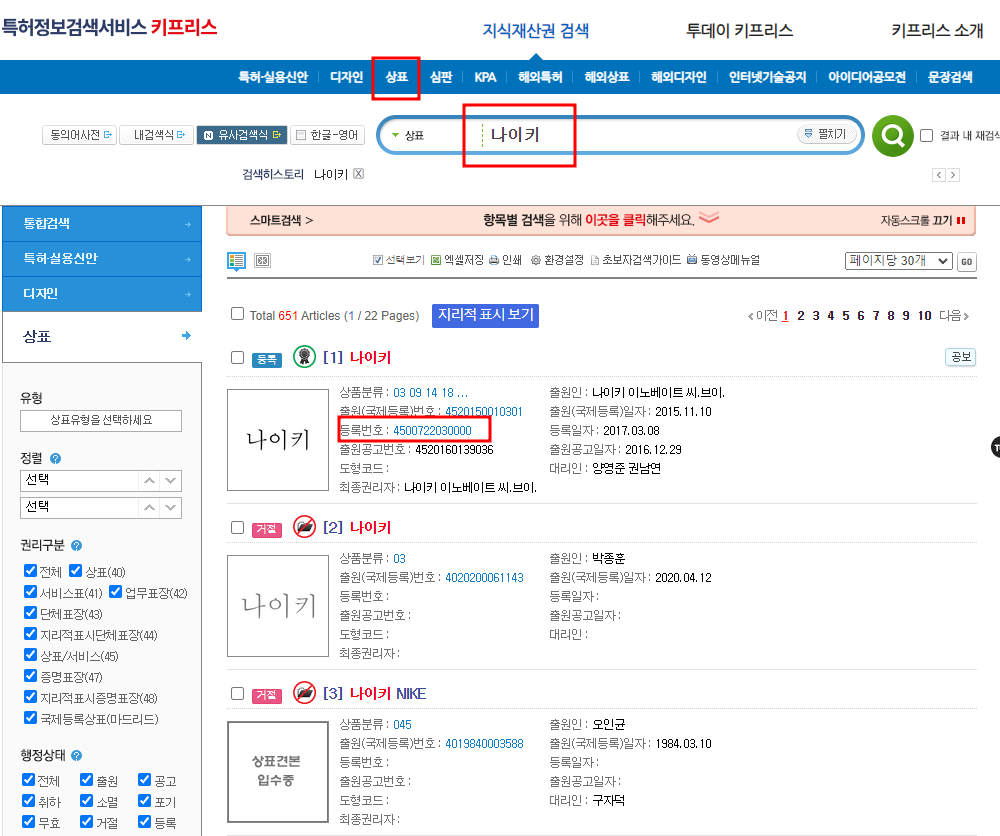Open 디자인 top menu

tap(346, 77)
